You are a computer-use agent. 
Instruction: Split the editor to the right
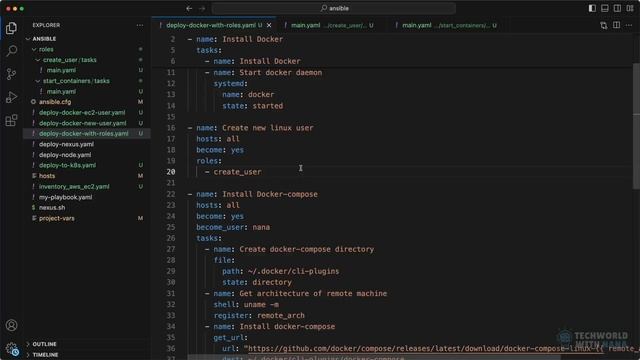tap(616, 25)
